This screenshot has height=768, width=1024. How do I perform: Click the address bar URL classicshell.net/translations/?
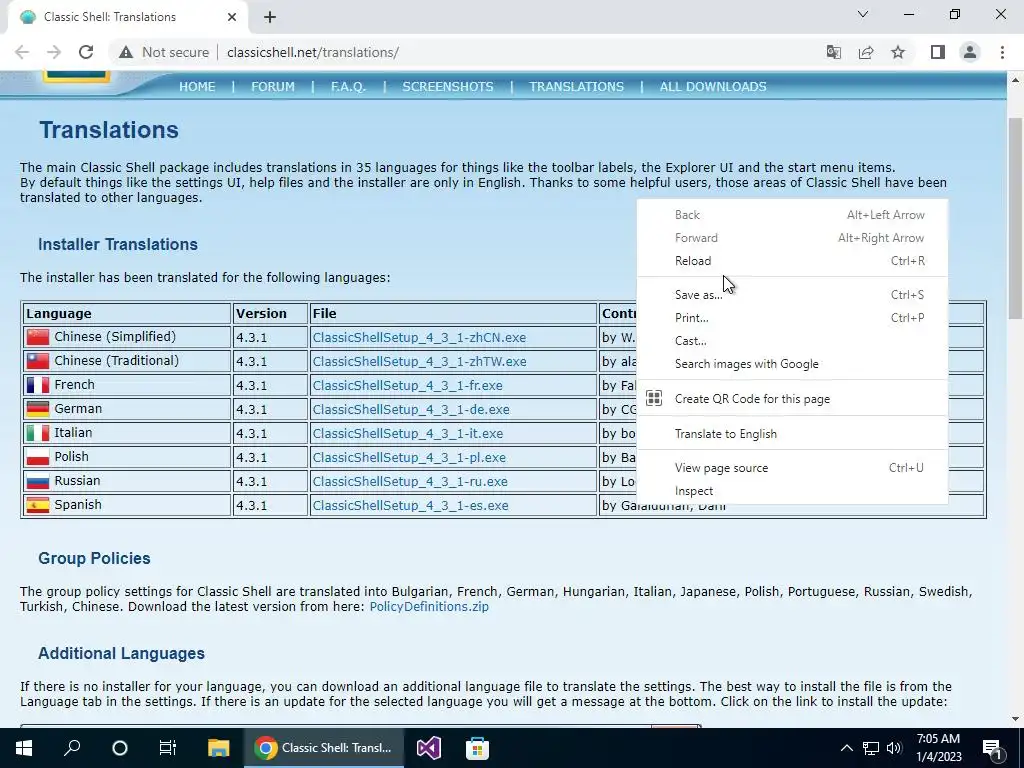(313, 52)
